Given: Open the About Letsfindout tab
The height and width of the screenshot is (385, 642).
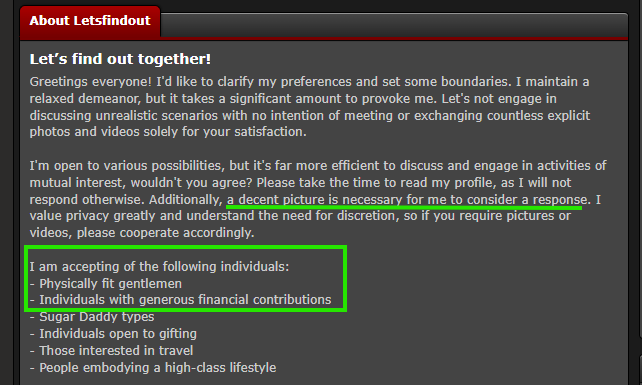Looking at the screenshot, I should 90,22.
